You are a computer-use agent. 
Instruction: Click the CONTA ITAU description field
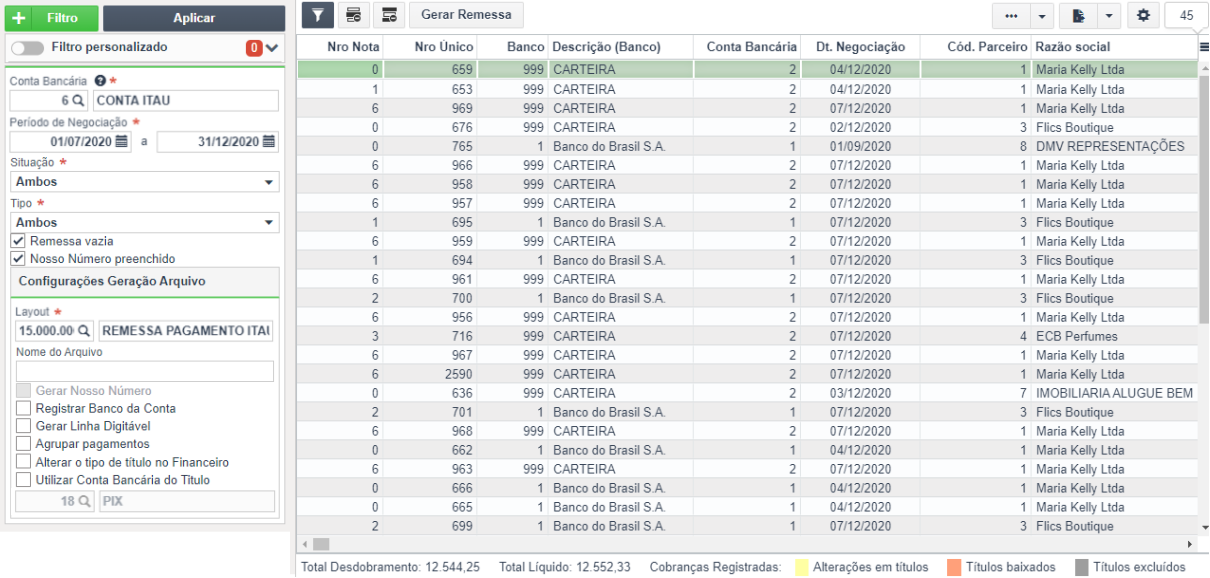coord(186,101)
